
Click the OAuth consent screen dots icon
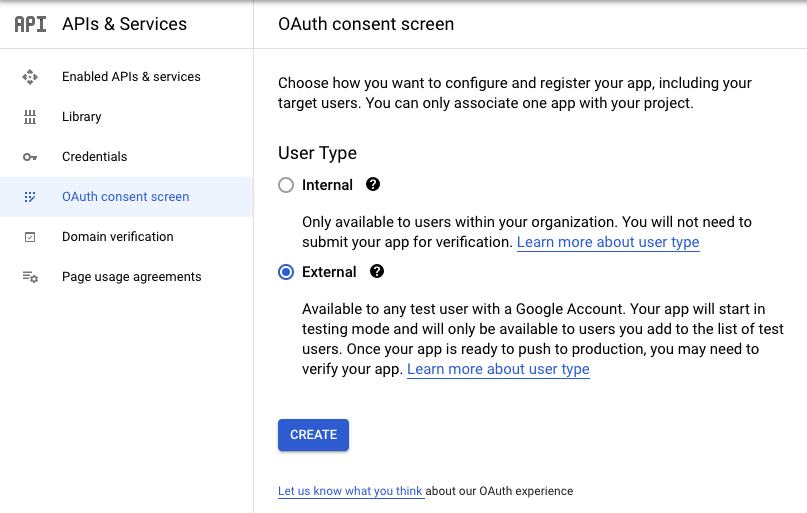30,197
